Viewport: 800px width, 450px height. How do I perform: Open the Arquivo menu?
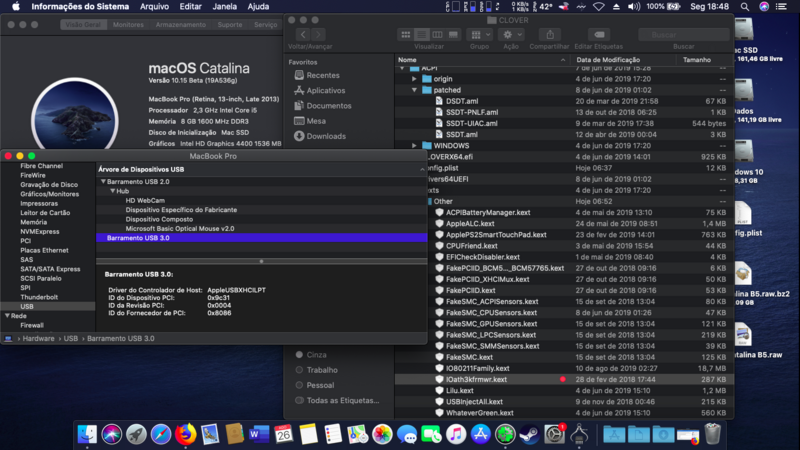[x=154, y=7]
